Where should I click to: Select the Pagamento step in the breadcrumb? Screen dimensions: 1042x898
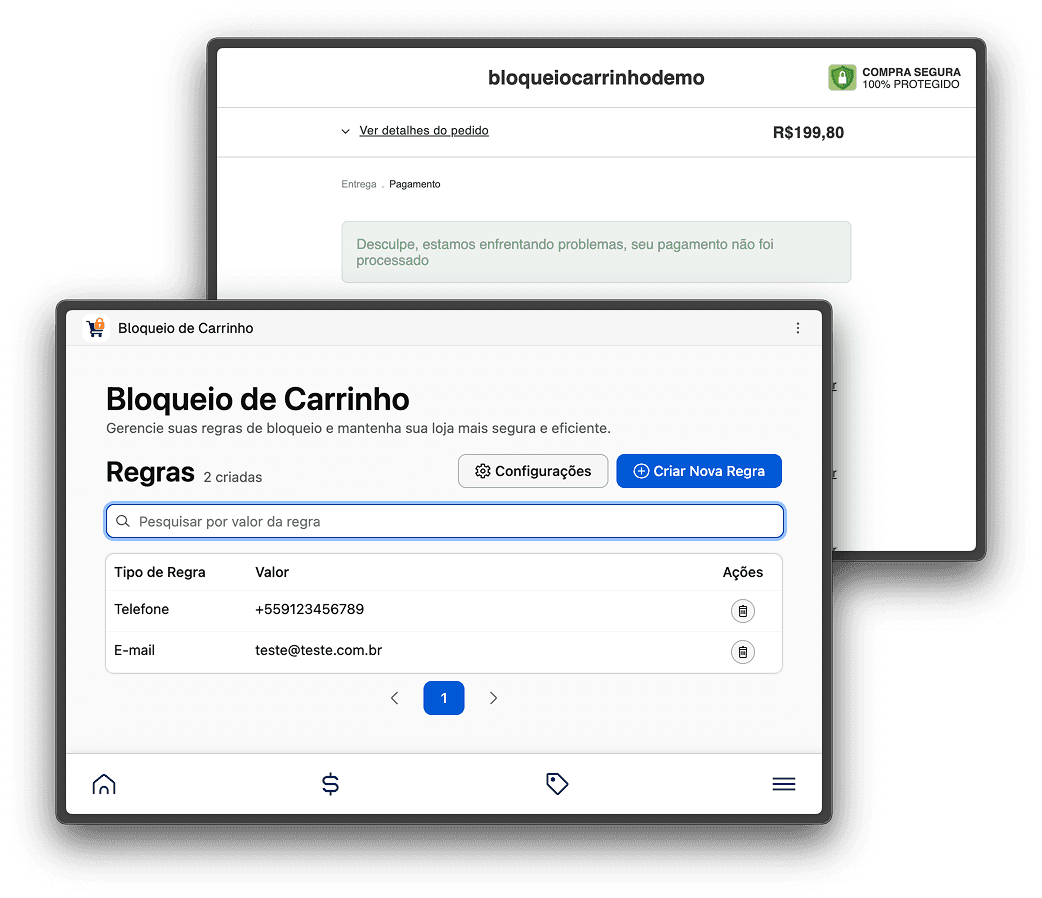pos(415,184)
